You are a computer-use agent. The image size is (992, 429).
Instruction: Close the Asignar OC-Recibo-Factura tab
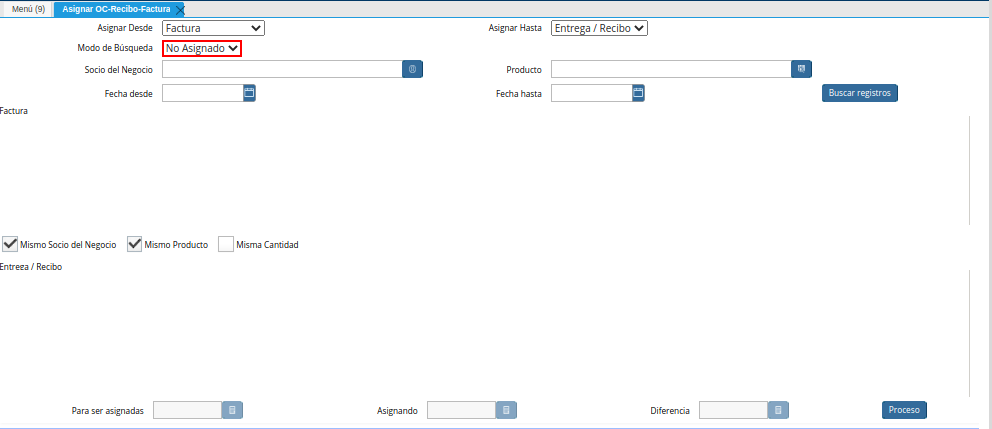coord(180,10)
